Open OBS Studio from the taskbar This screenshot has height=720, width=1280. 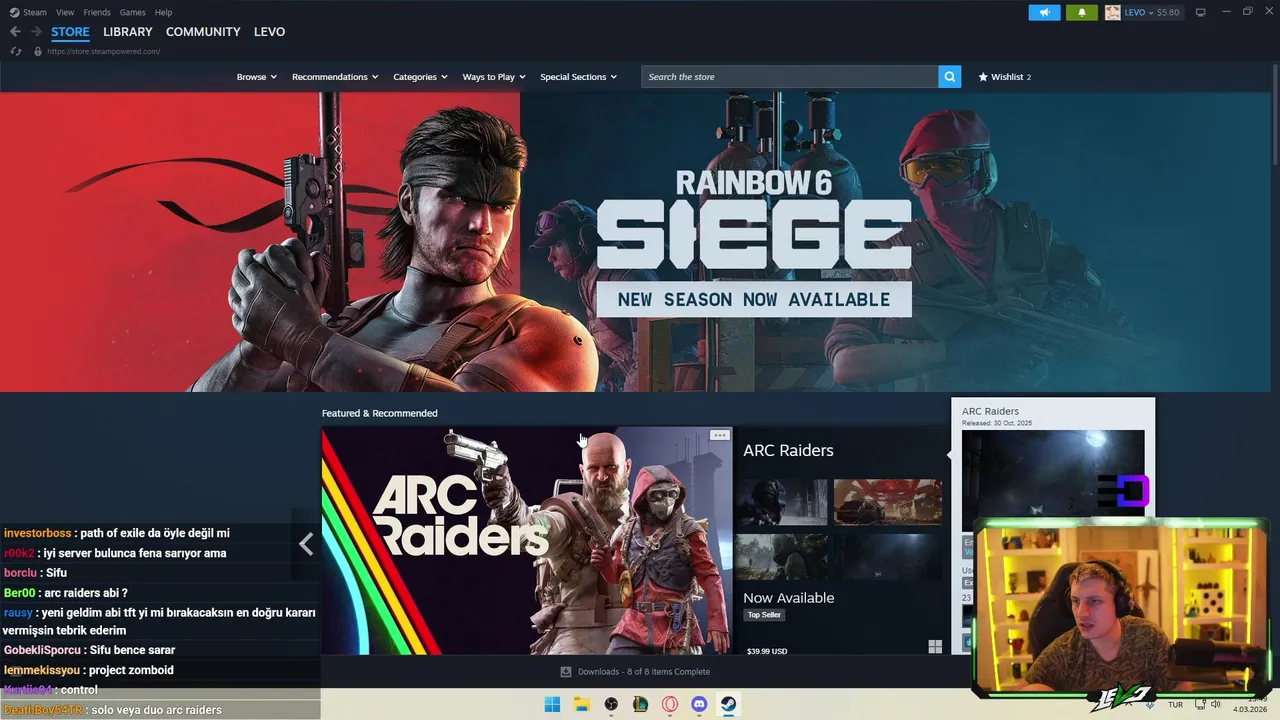pos(611,705)
